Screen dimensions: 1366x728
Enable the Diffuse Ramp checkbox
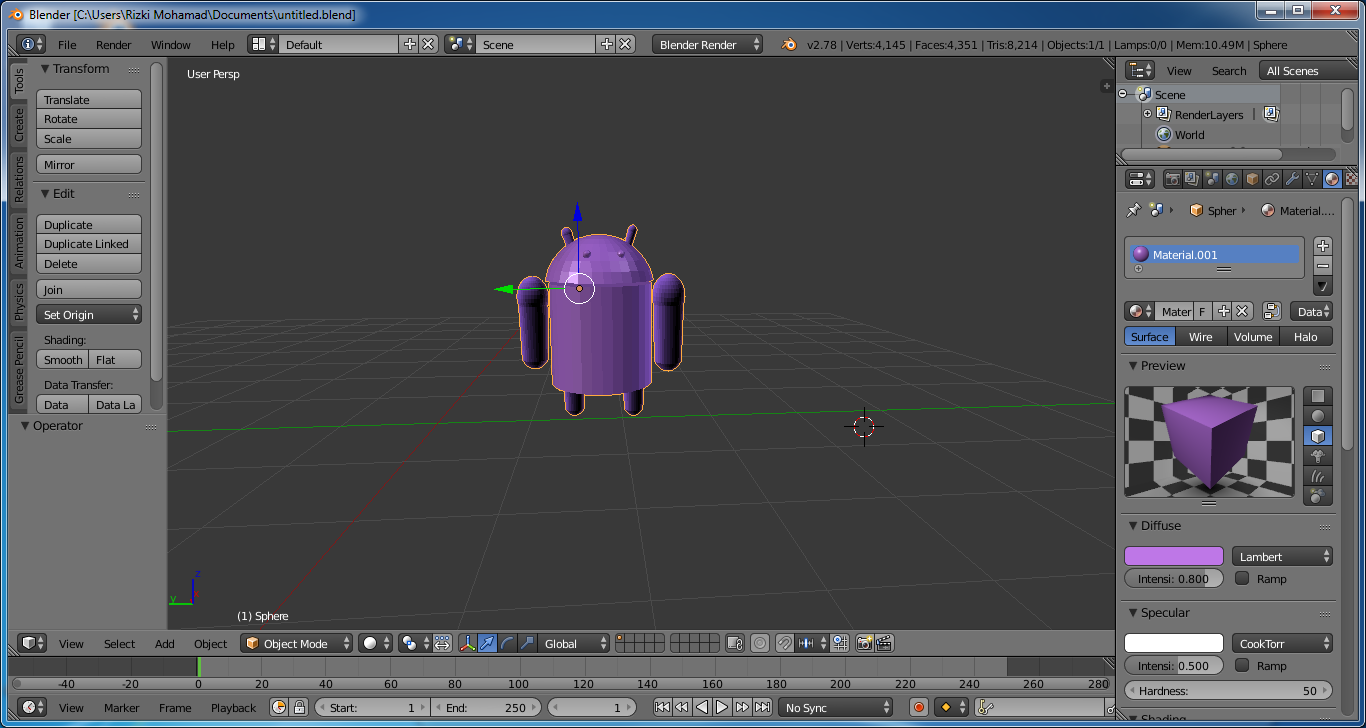tap(1242, 578)
